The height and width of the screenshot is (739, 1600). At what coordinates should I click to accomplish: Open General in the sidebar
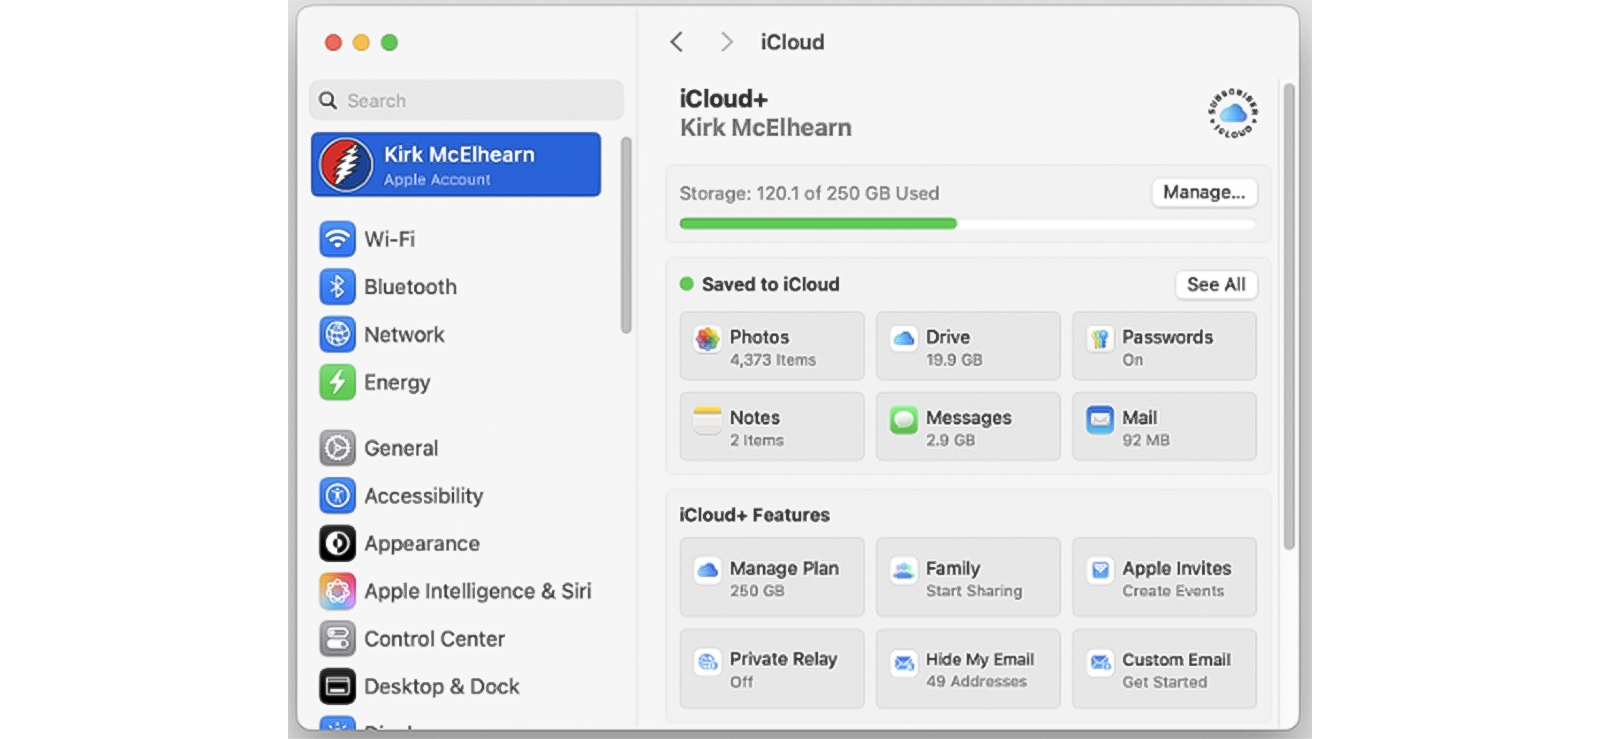(x=400, y=448)
